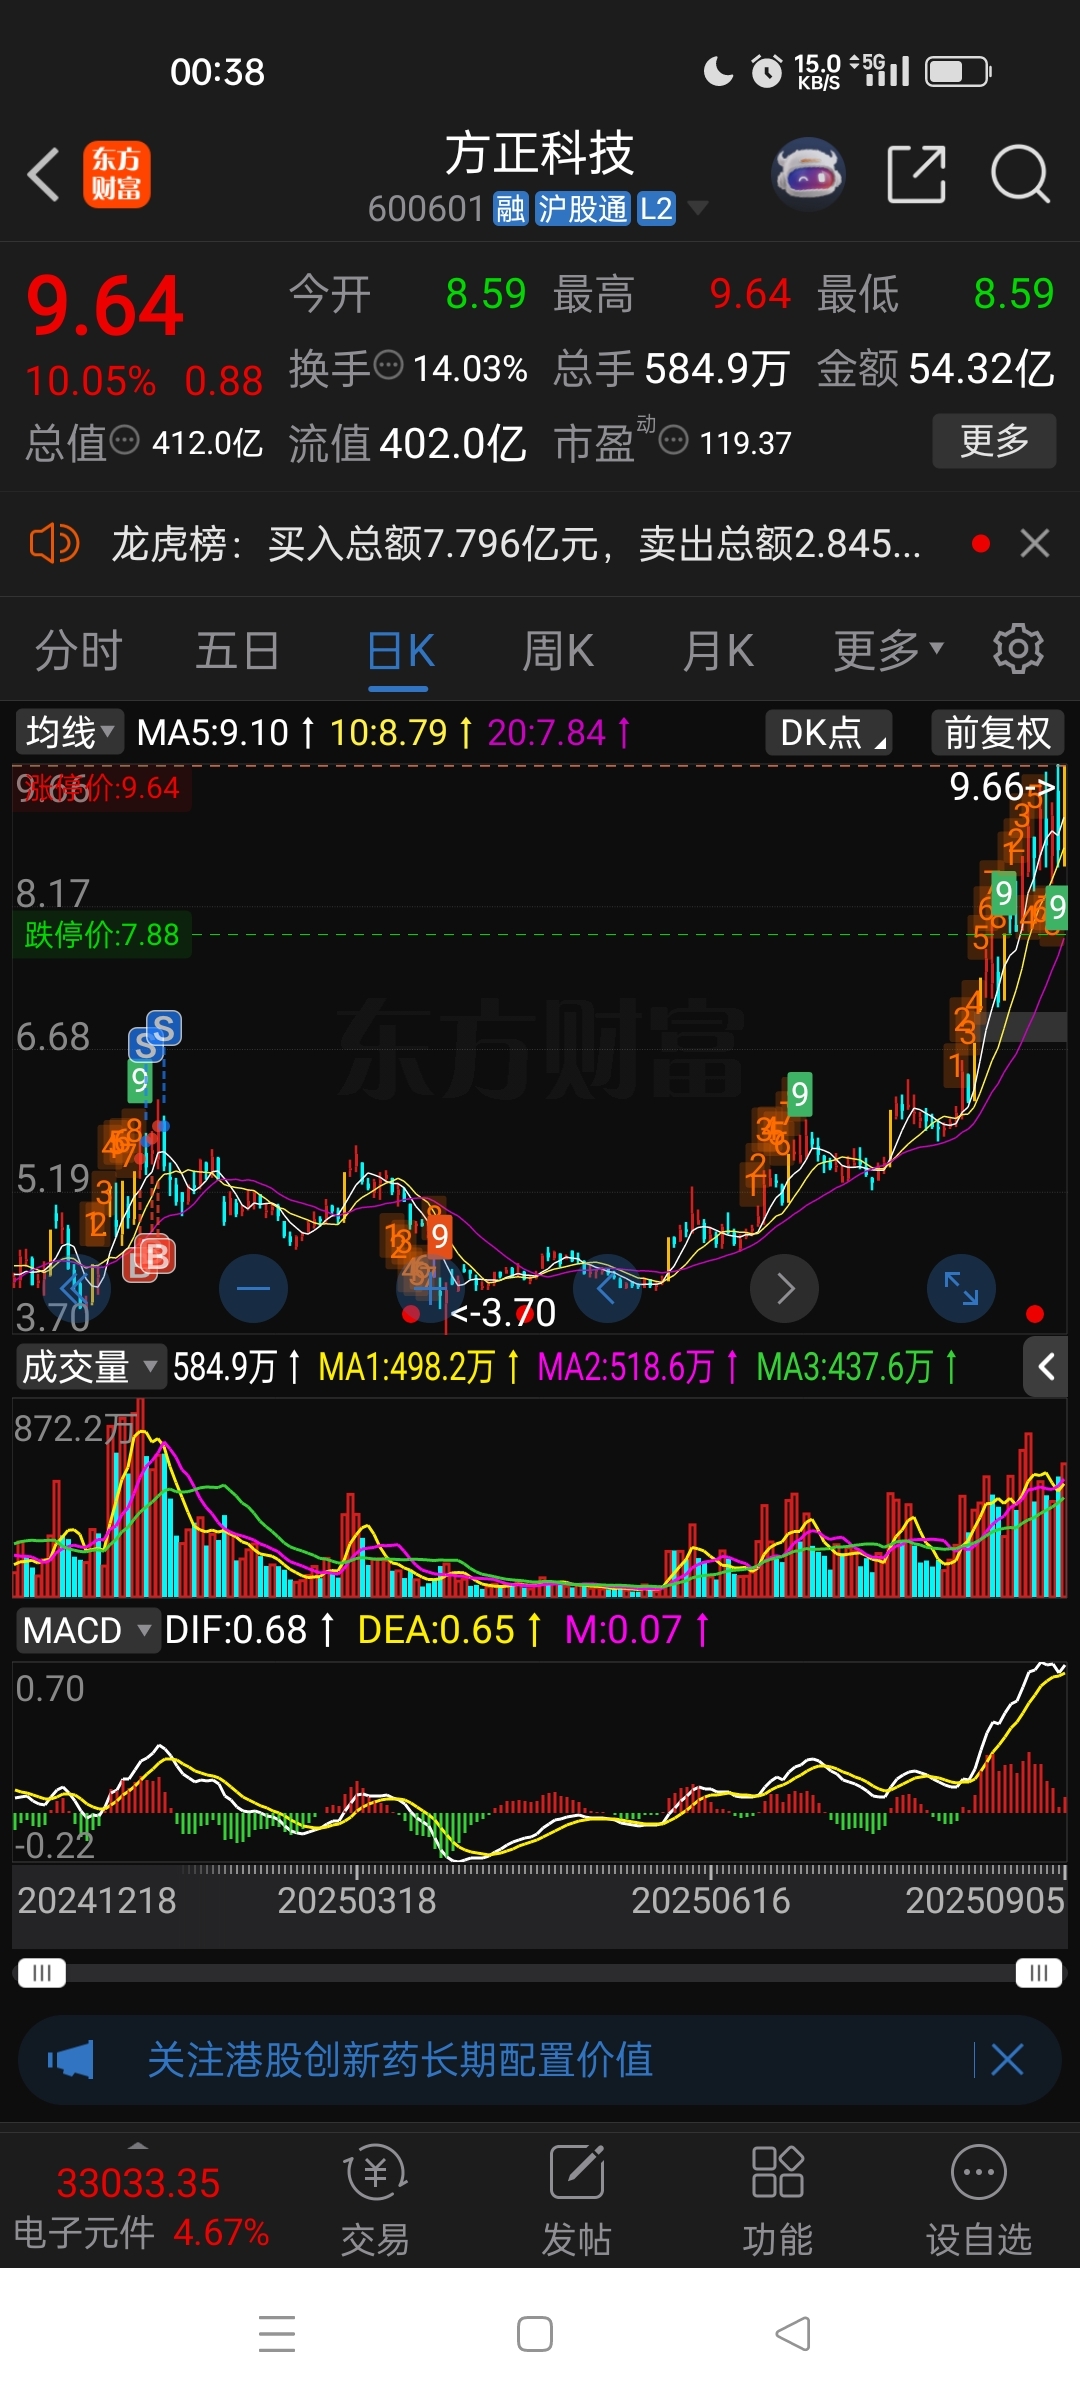Tap the info icon beside 换手
Viewport: 1080px width, 2400px height.
[388, 365]
